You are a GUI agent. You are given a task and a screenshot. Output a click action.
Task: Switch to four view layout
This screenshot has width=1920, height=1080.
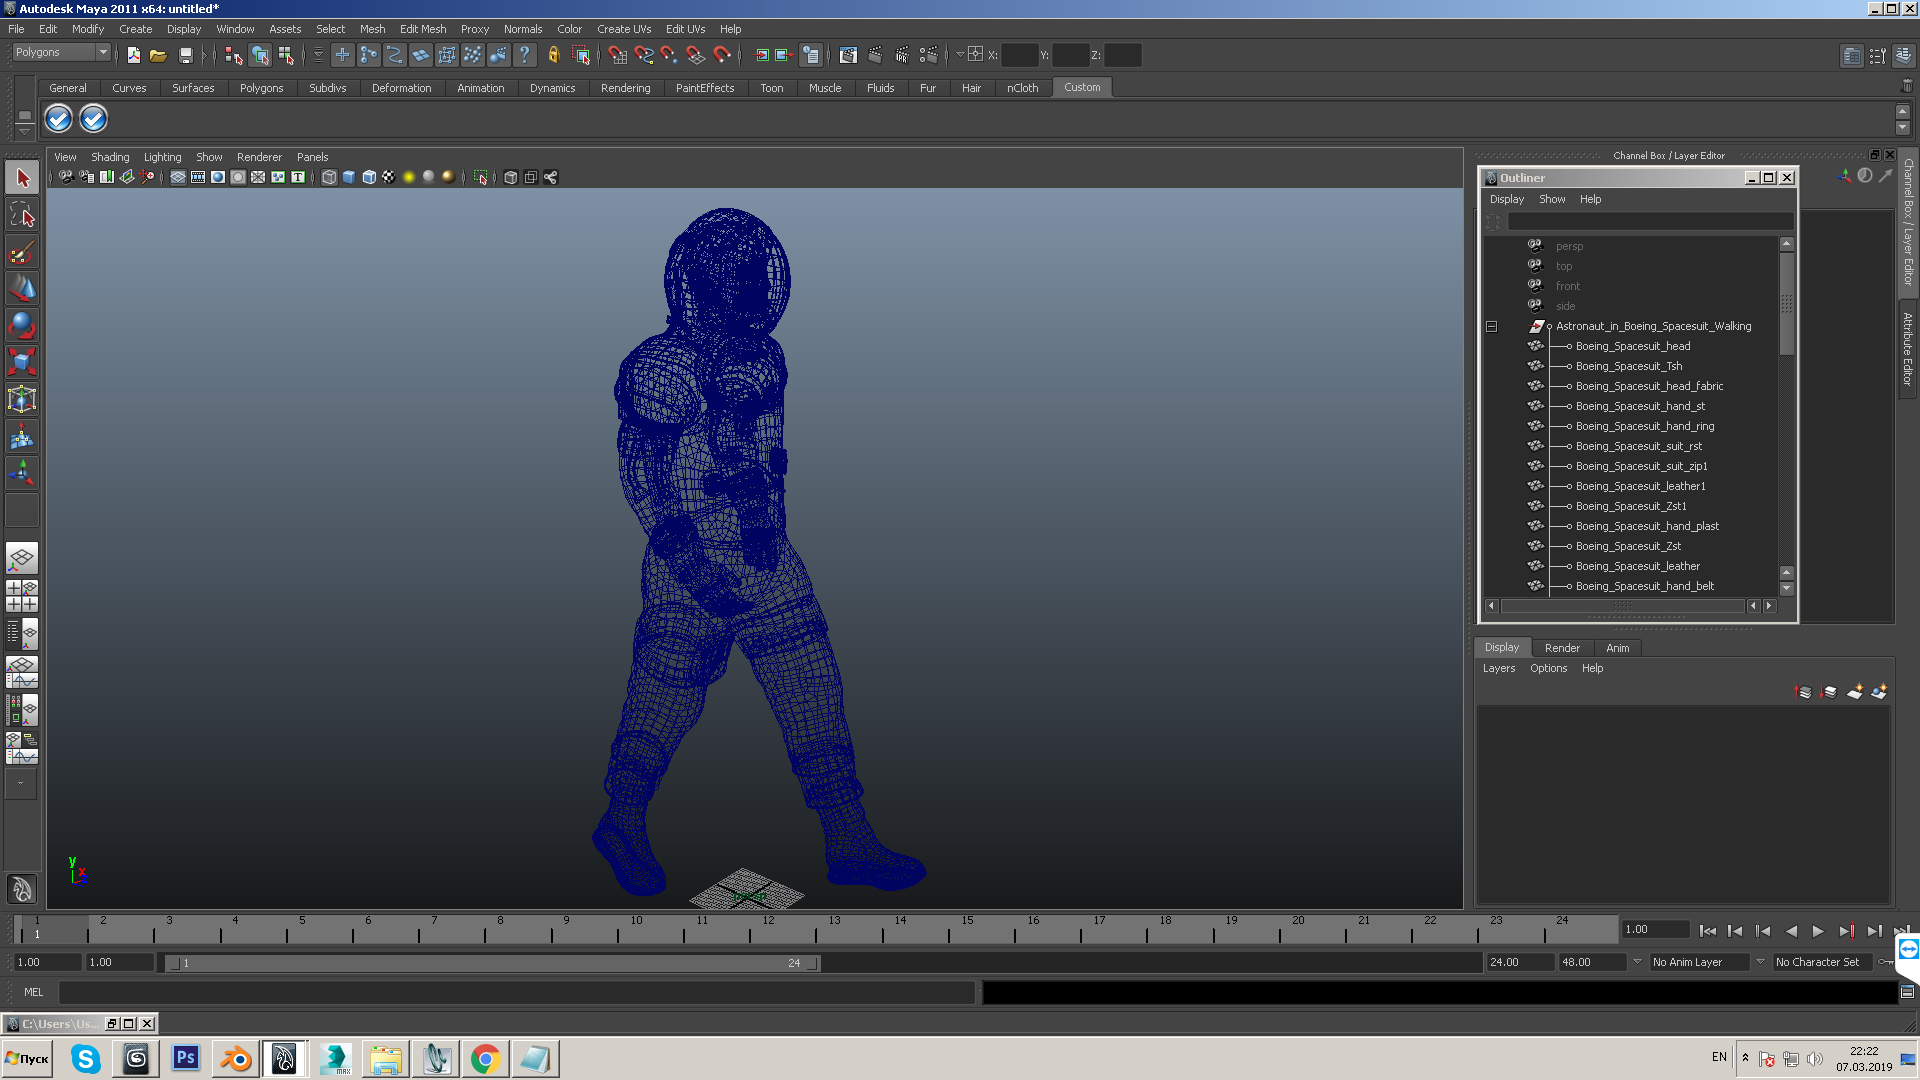click(x=22, y=596)
